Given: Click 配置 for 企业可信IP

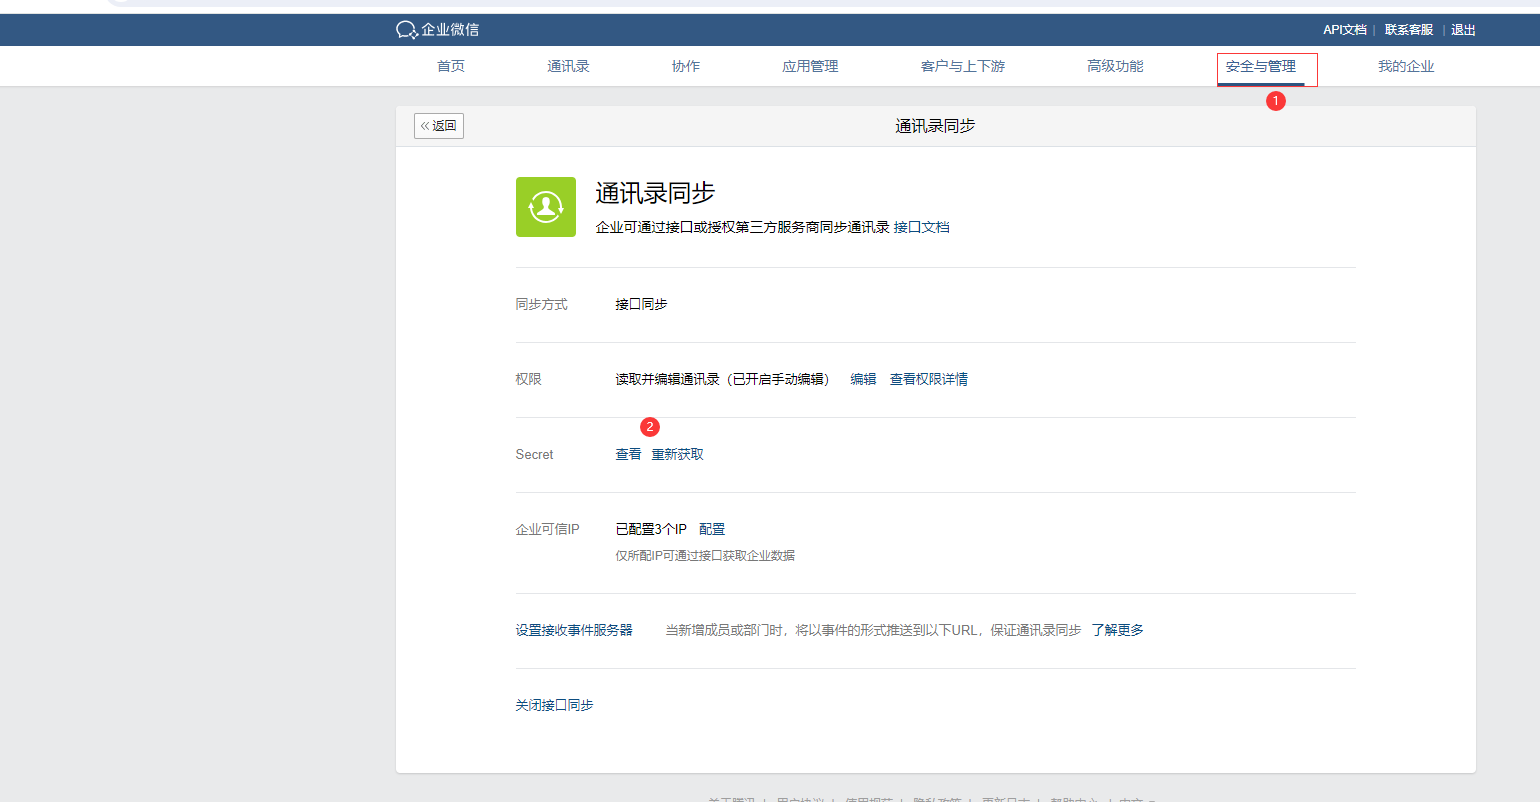Looking at the screenshot, I should pos(712,529).
